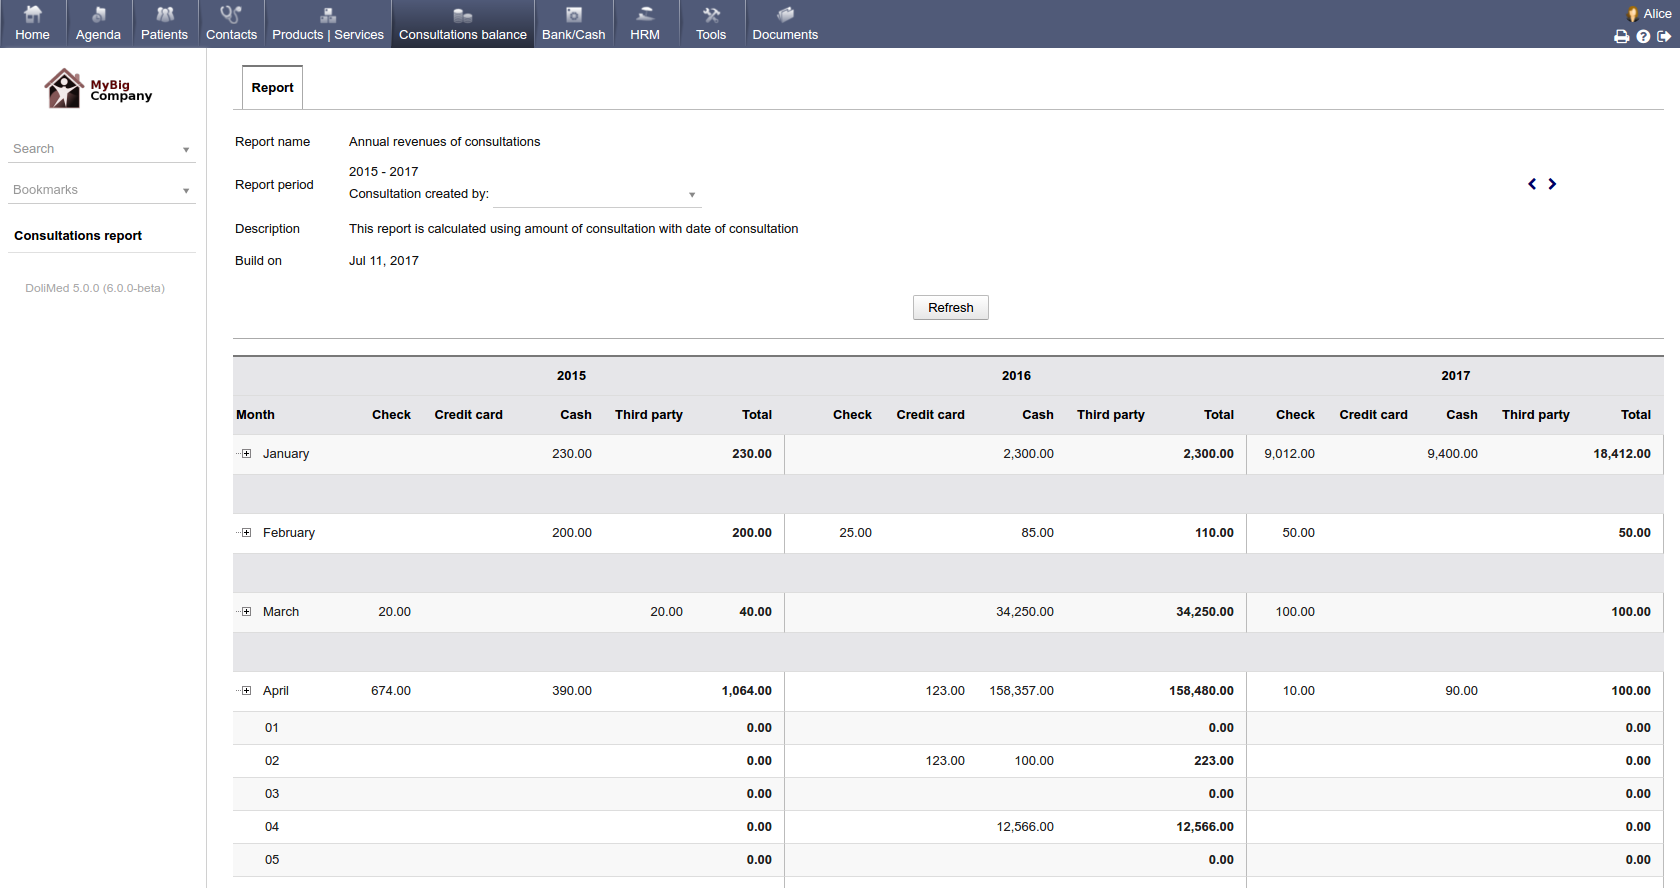This screenshot has width=1680, height=888.
Task: Click January 2017 total 18,412.00
Action: coord(1622,454)
